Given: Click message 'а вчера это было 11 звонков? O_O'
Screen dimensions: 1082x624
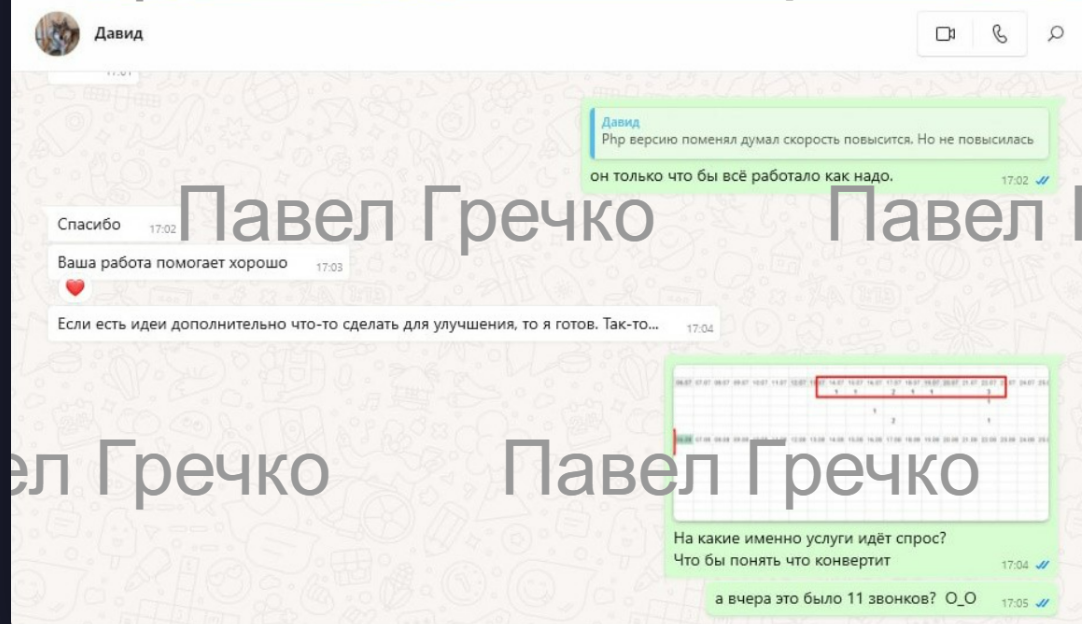Looking at the screenshot, I should [x=883, y=598].
